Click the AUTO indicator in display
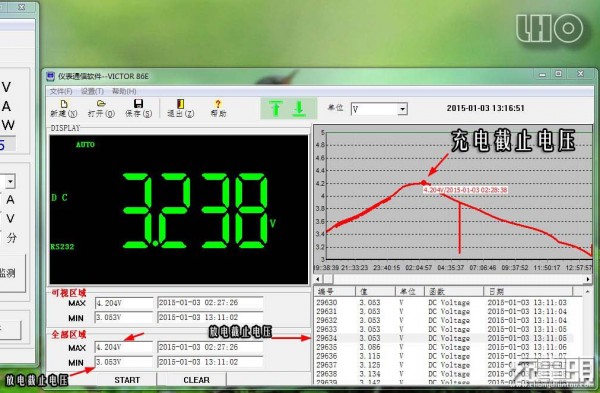 [85, 145]
